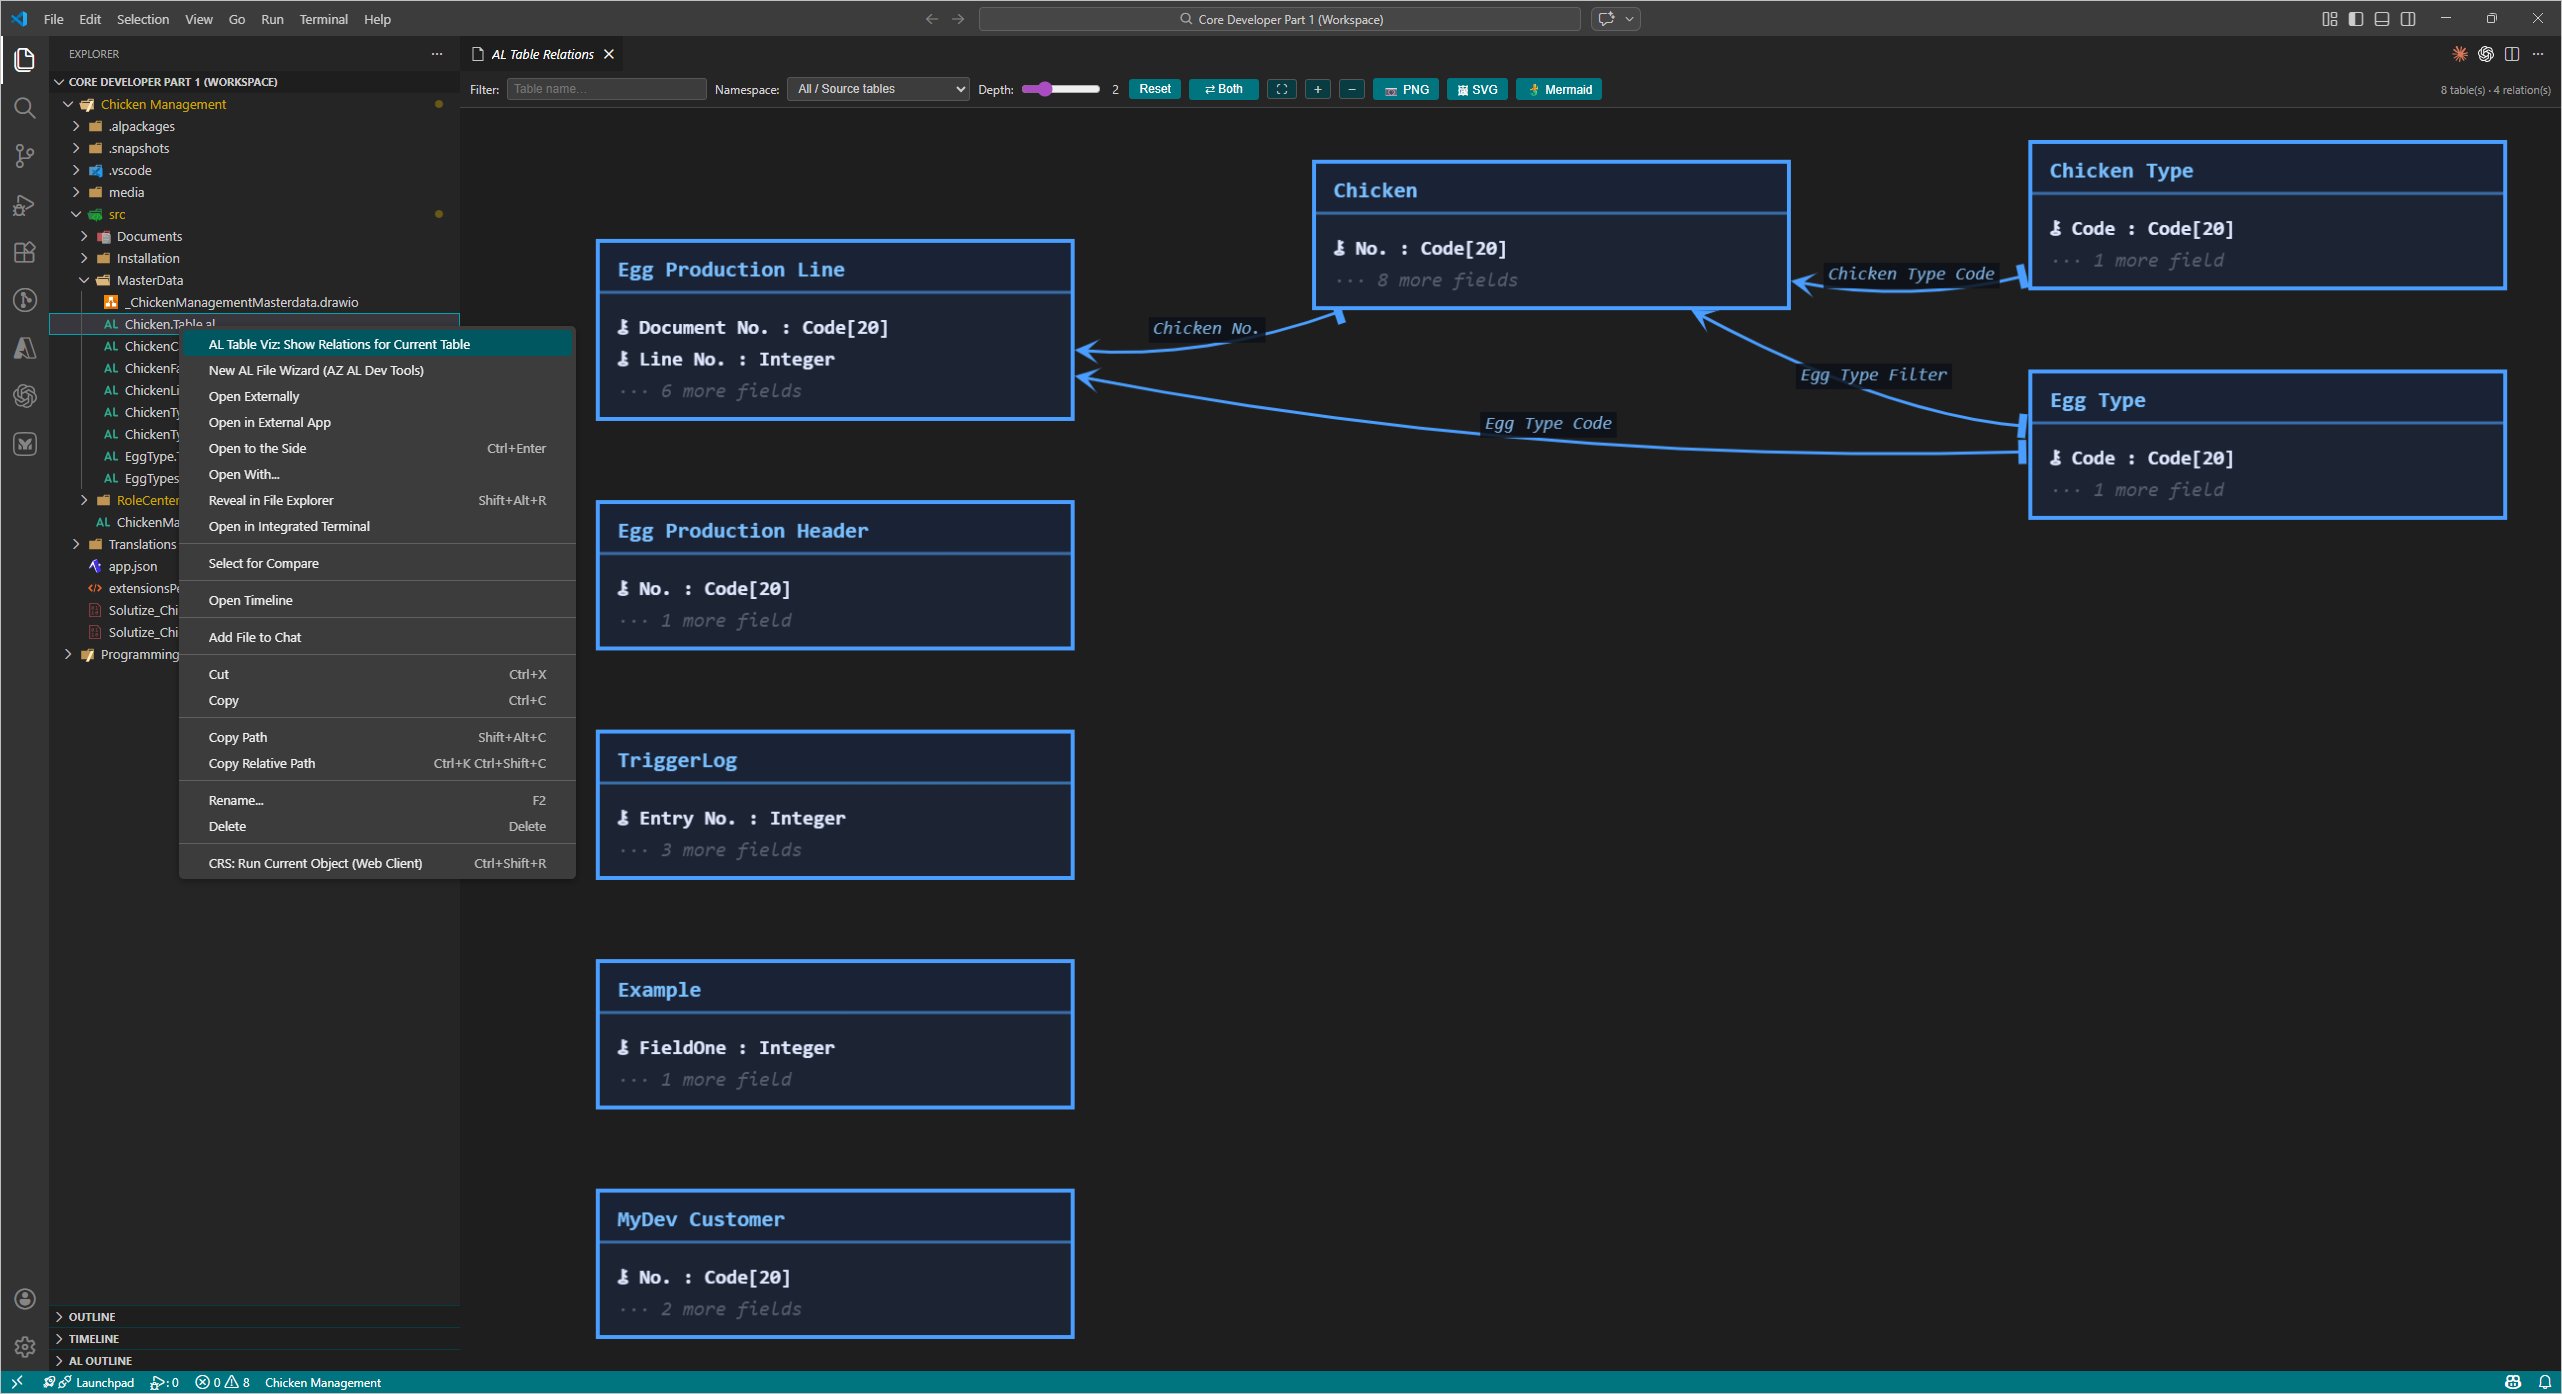Image resolution: width=2562 pixels, height=1394 pixels.
Task: Open the Search view in activity bar
Action: click(25, 108)
